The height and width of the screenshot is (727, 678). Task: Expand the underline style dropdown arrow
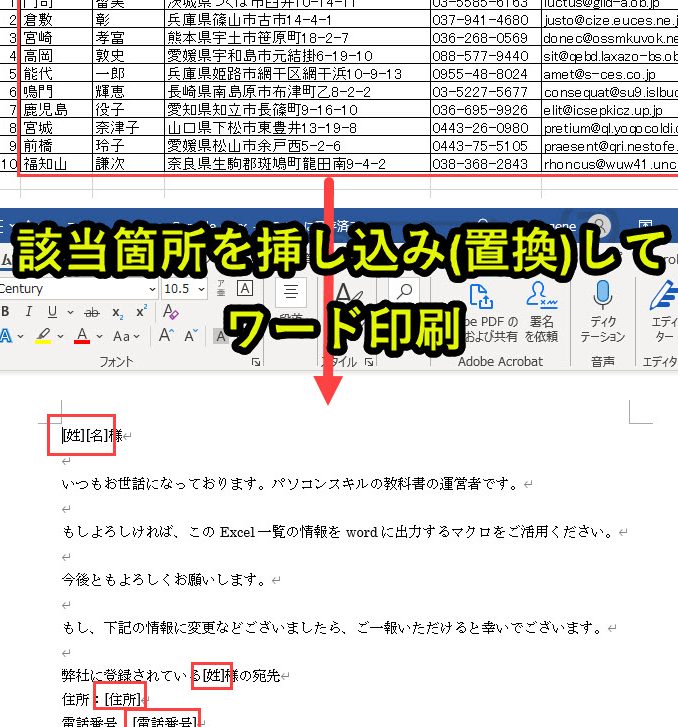[70, 312]
